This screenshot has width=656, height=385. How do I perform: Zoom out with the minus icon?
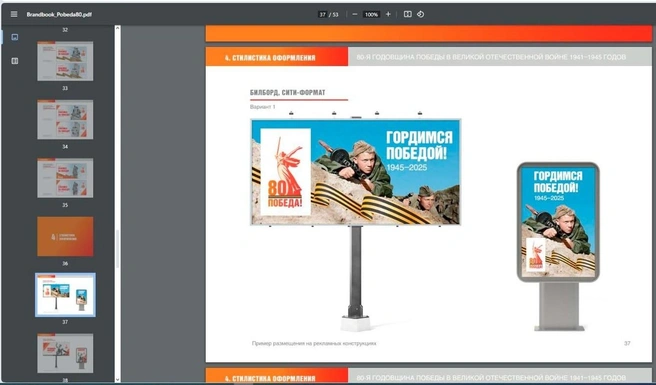point(355,14)
